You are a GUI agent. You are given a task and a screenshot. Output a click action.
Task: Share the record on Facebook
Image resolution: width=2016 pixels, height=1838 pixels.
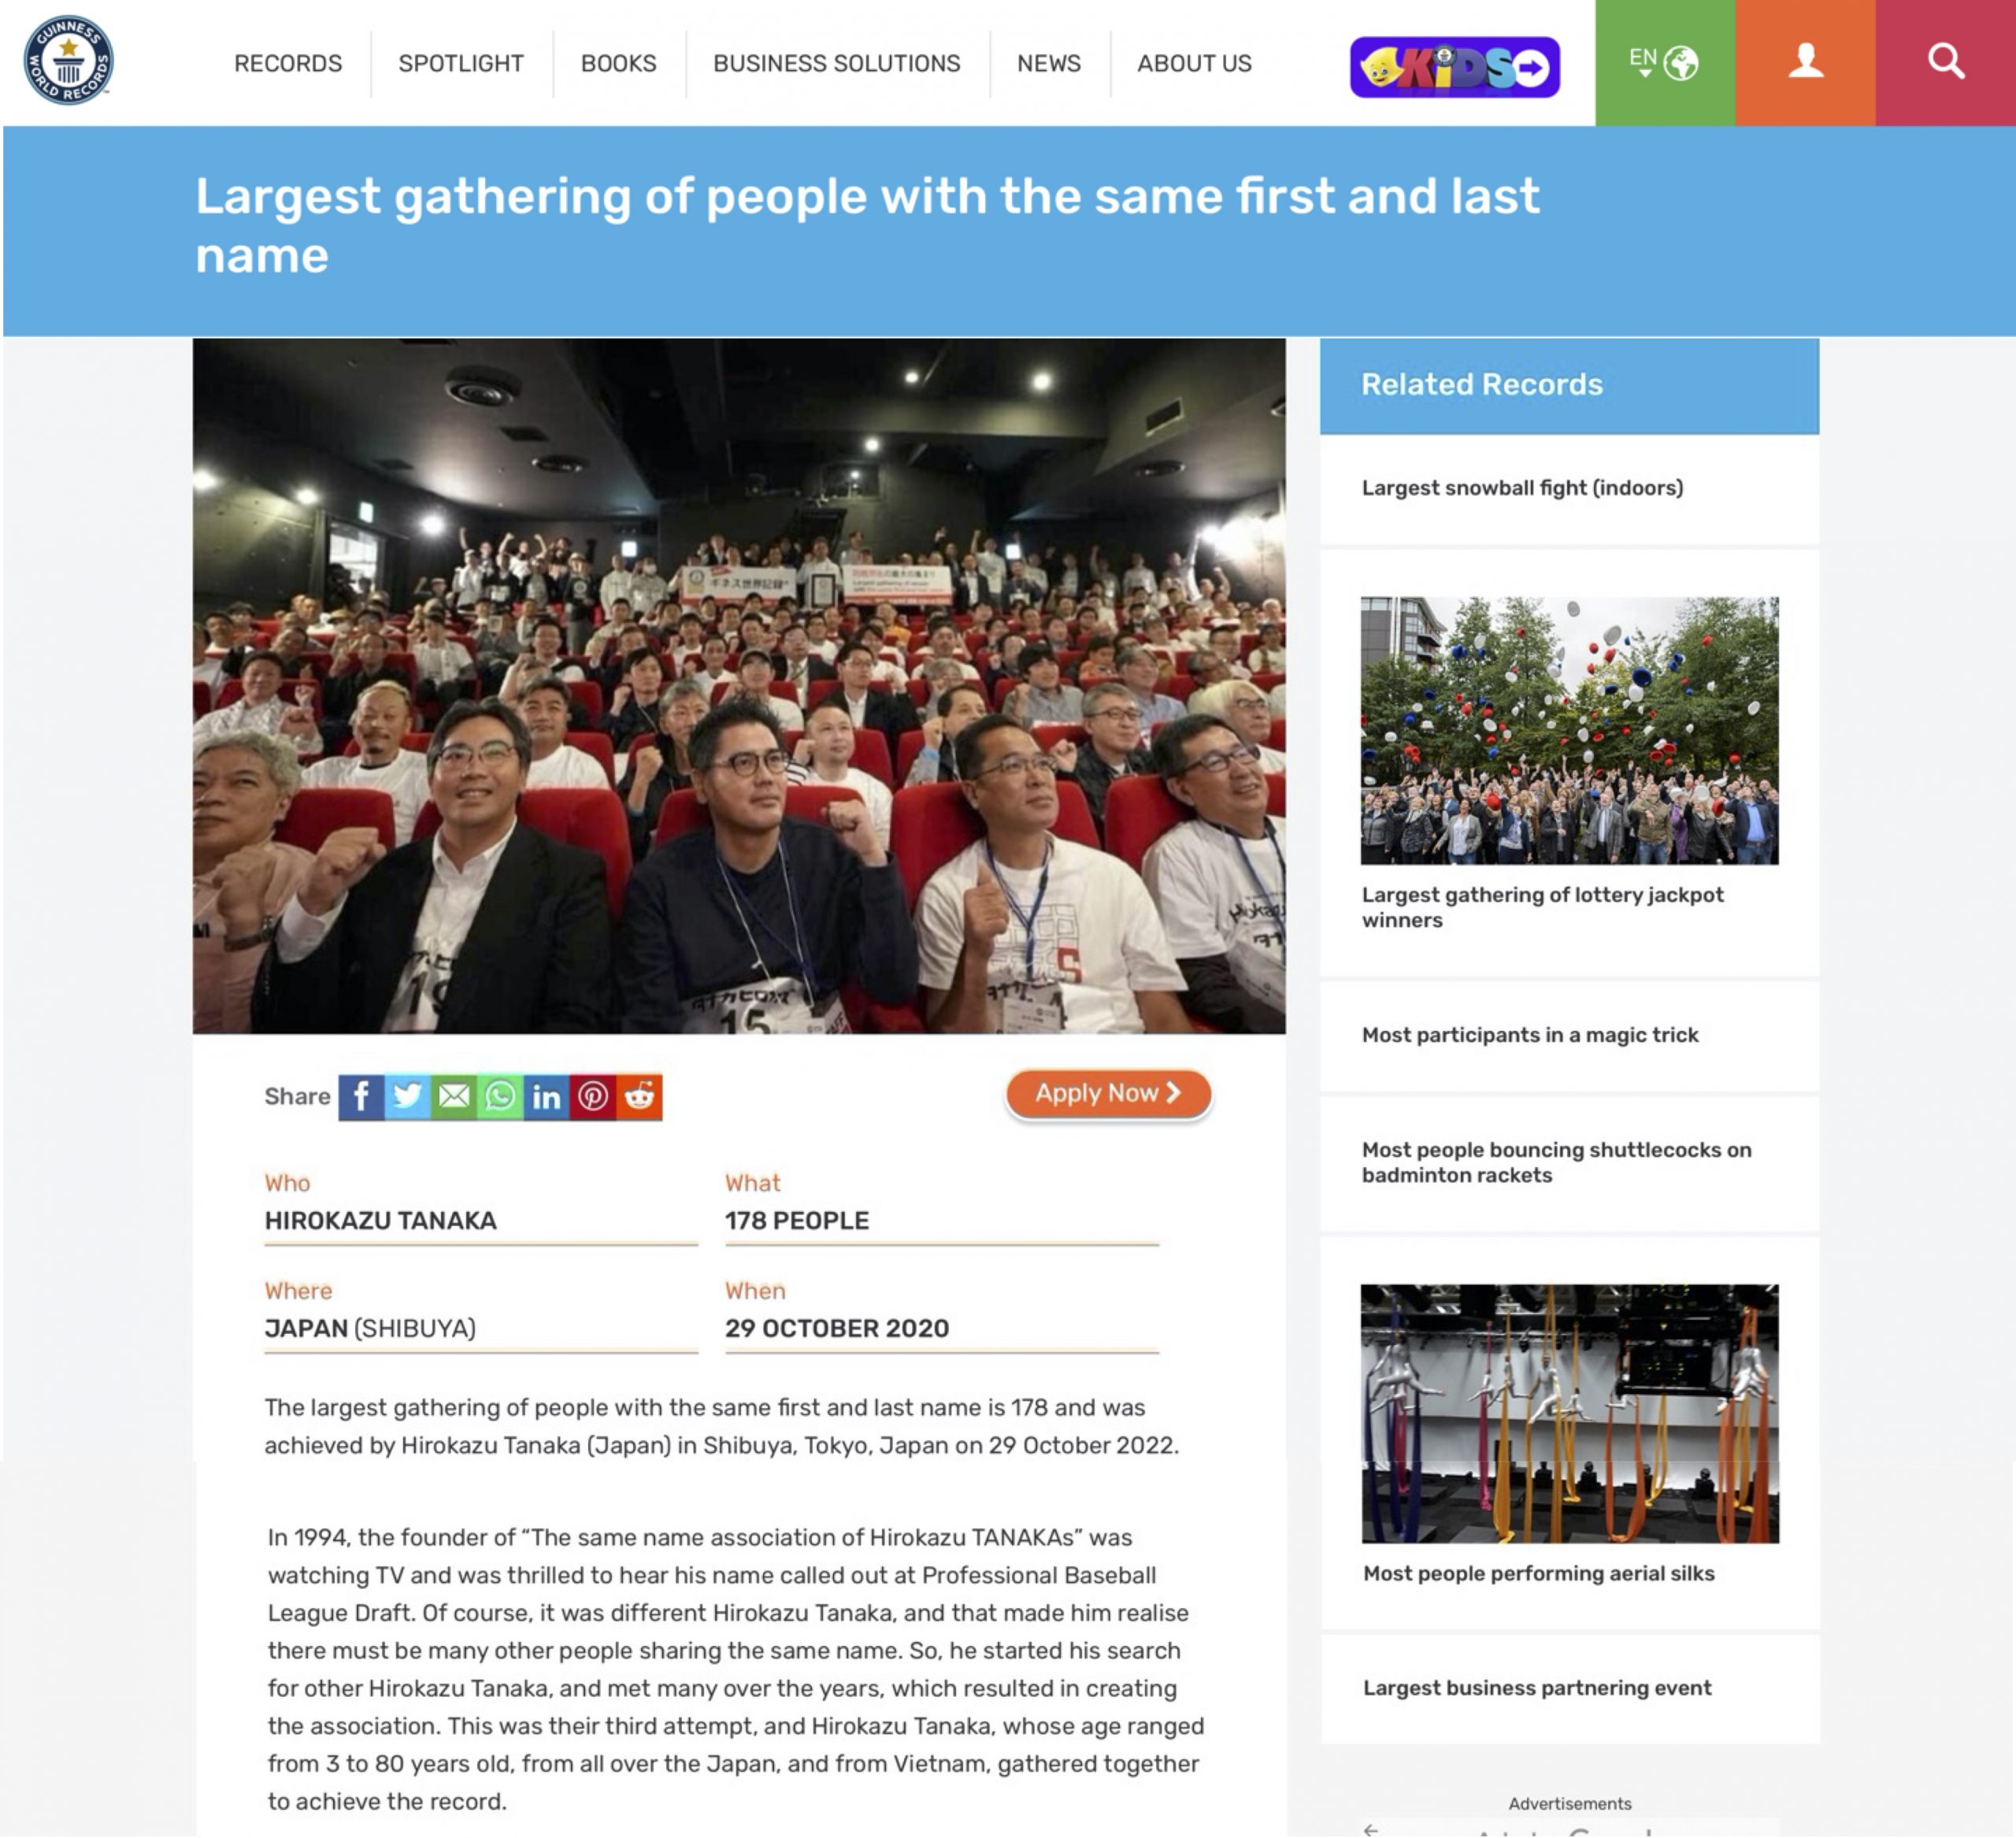coord(361,1097)
